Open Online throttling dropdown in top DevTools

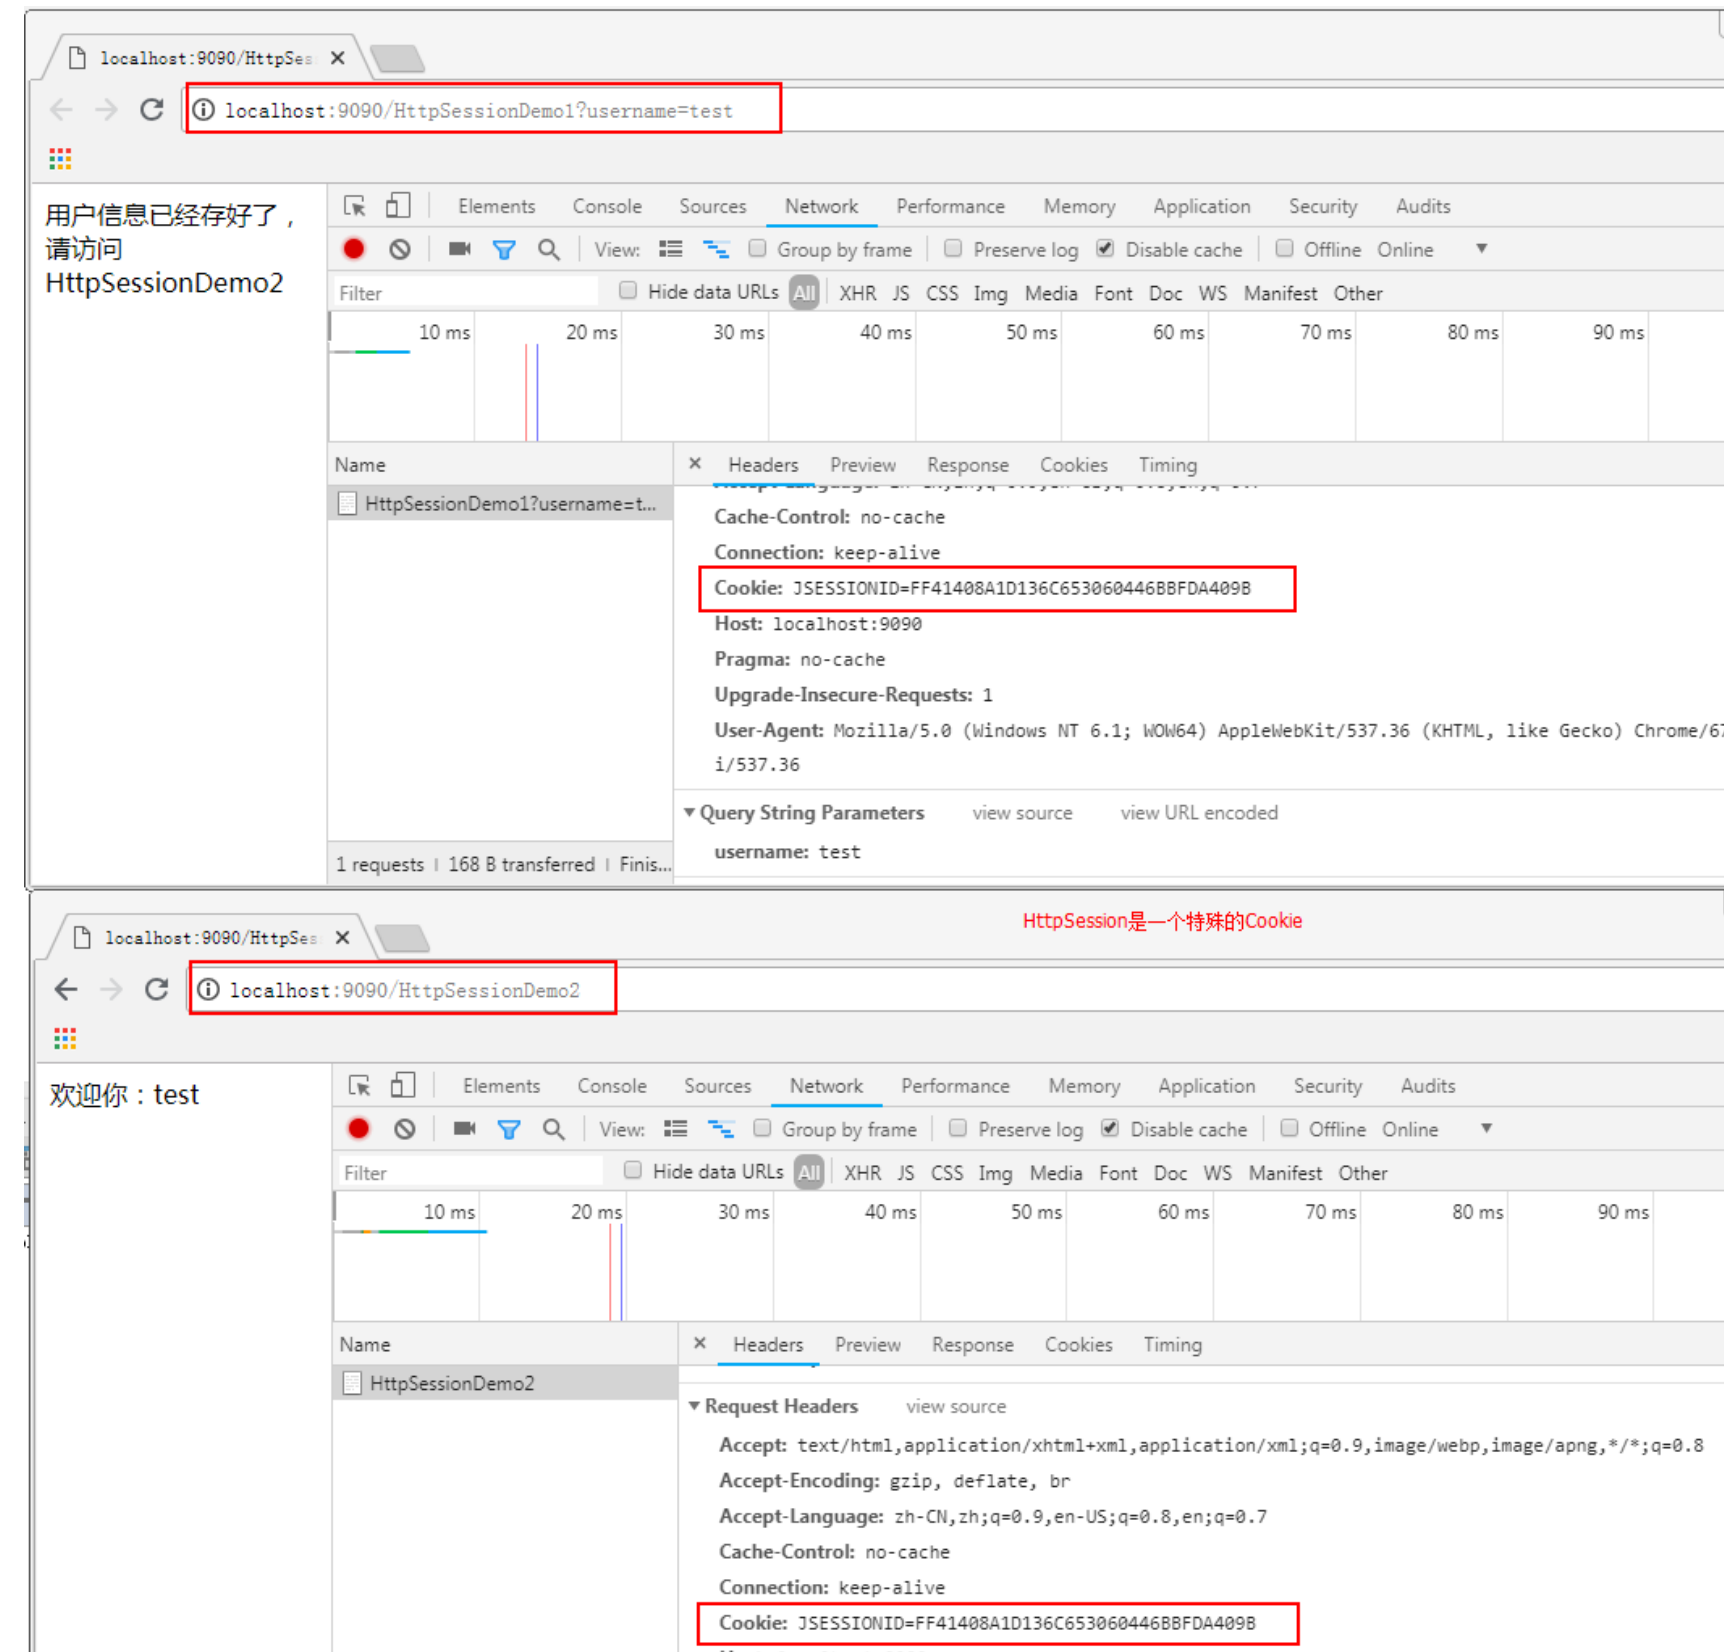[x=1432, y=249]
